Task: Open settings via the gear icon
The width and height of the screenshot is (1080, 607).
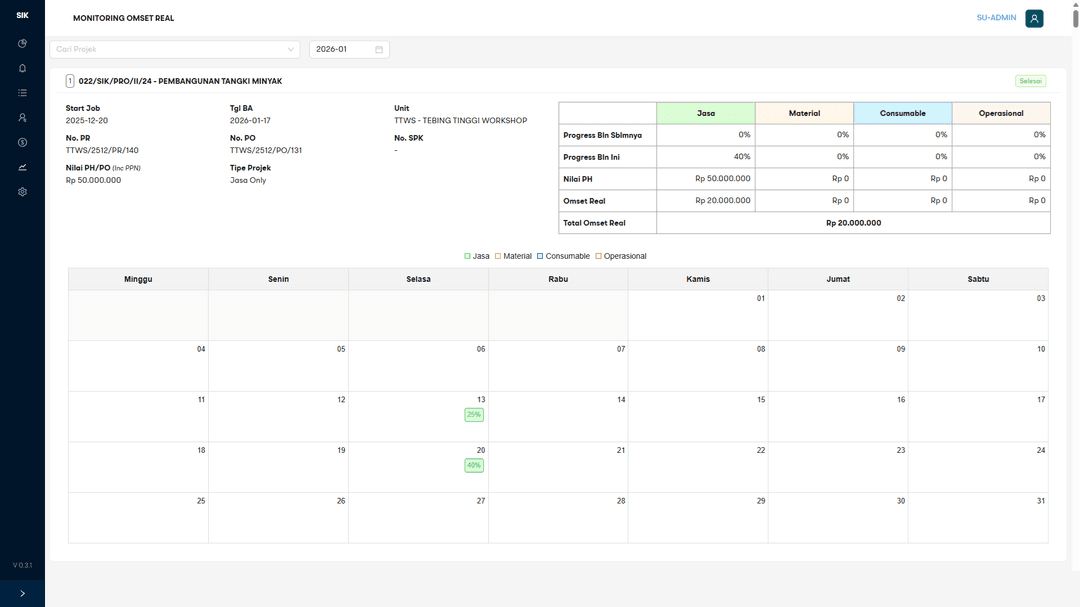Action: click(22, 192)
